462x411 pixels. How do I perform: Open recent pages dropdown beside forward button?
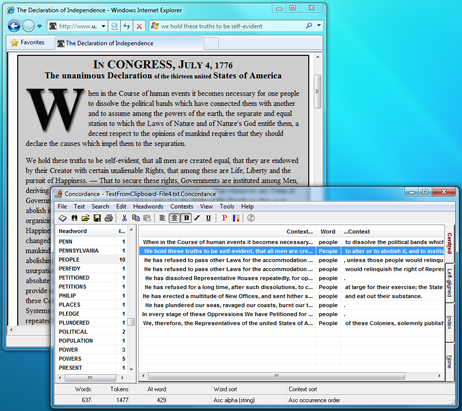point(39,26)
